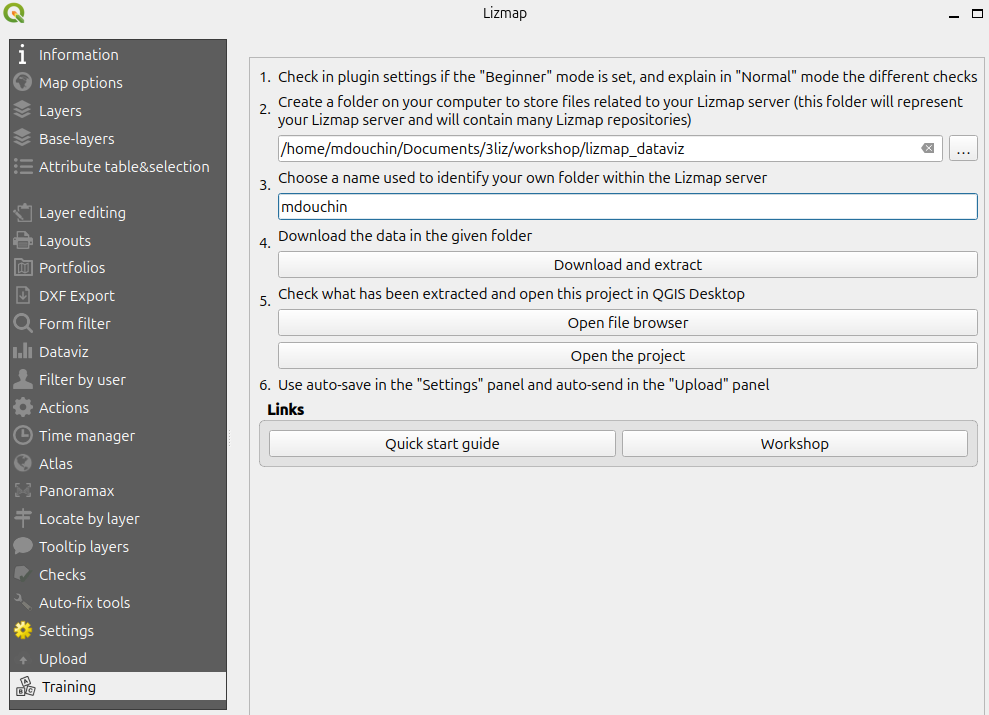
Task: Select the Training entry in sidebar
Action: pos(118,686)
